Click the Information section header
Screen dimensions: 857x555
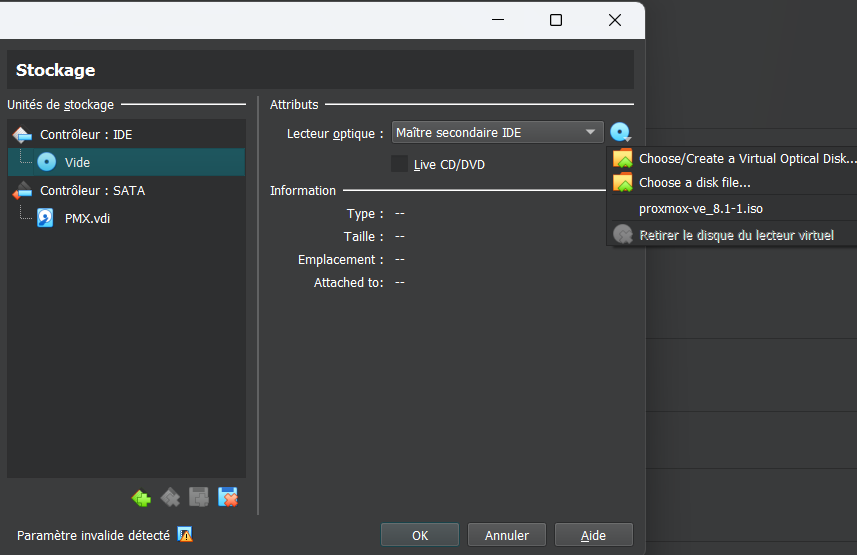(x=303, y=191)
